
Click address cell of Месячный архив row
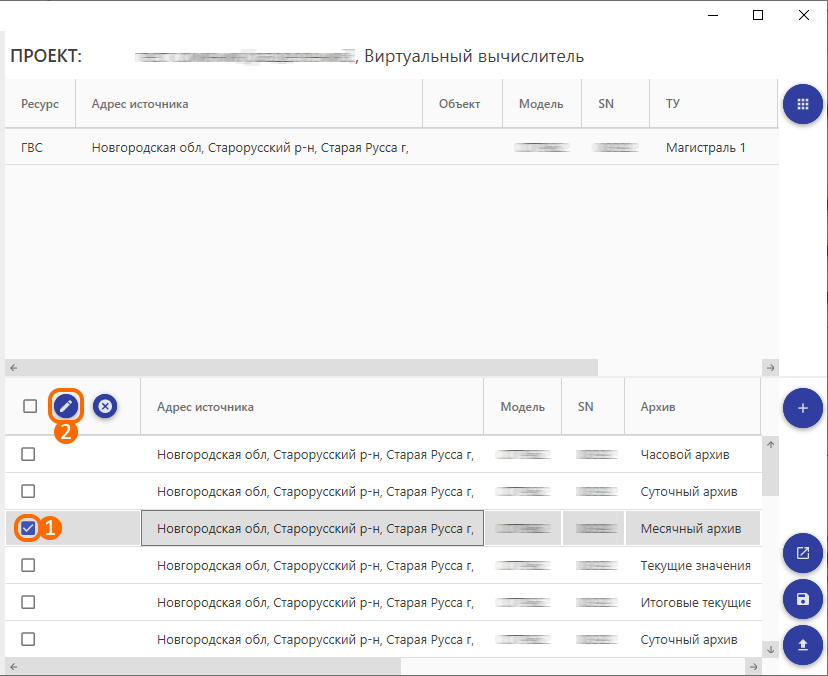pos(312,528)
